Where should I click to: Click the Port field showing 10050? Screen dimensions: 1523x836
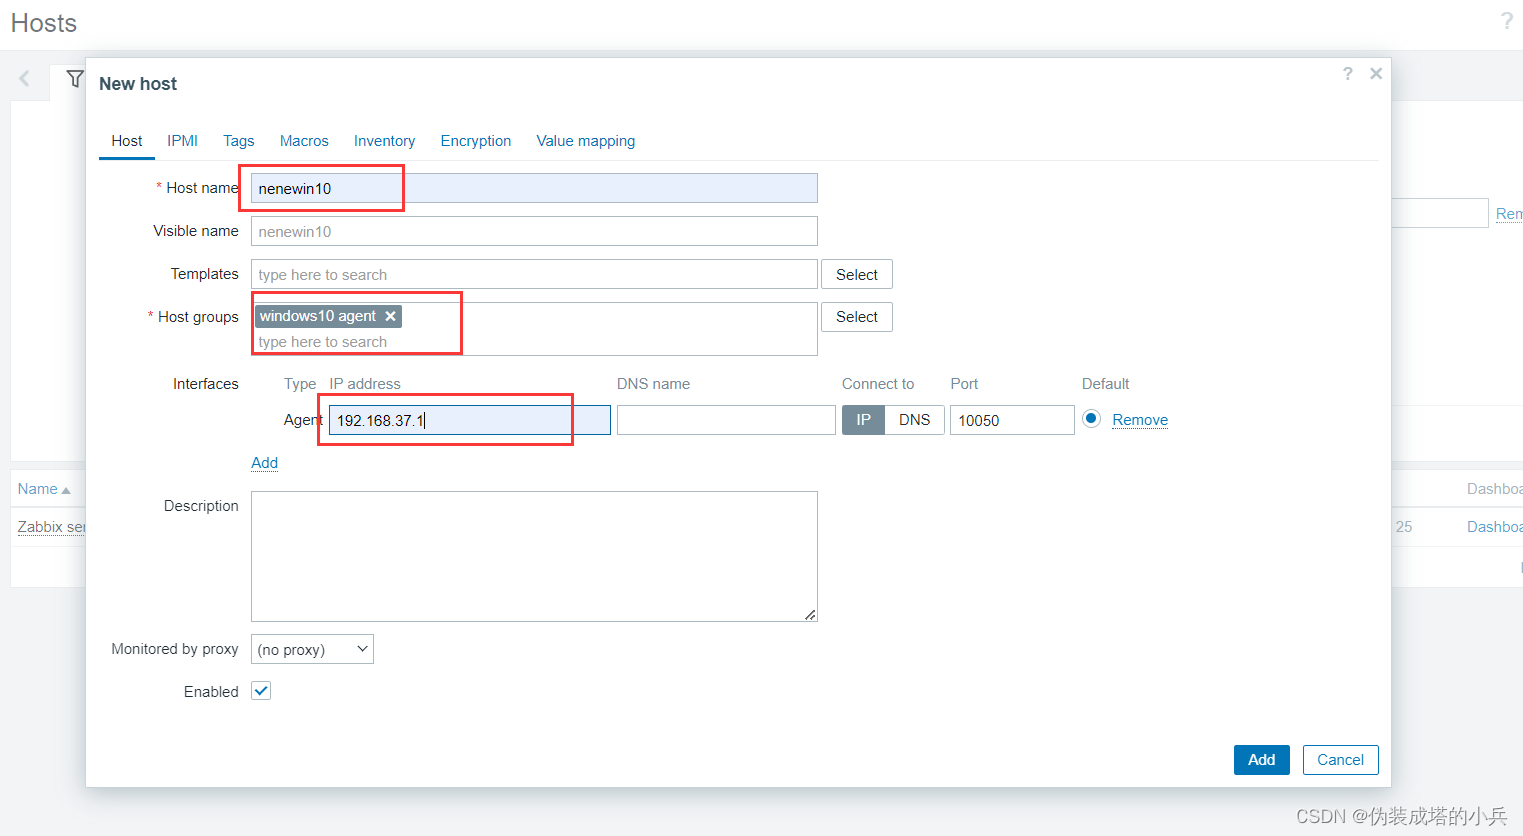coord(1012,420)
